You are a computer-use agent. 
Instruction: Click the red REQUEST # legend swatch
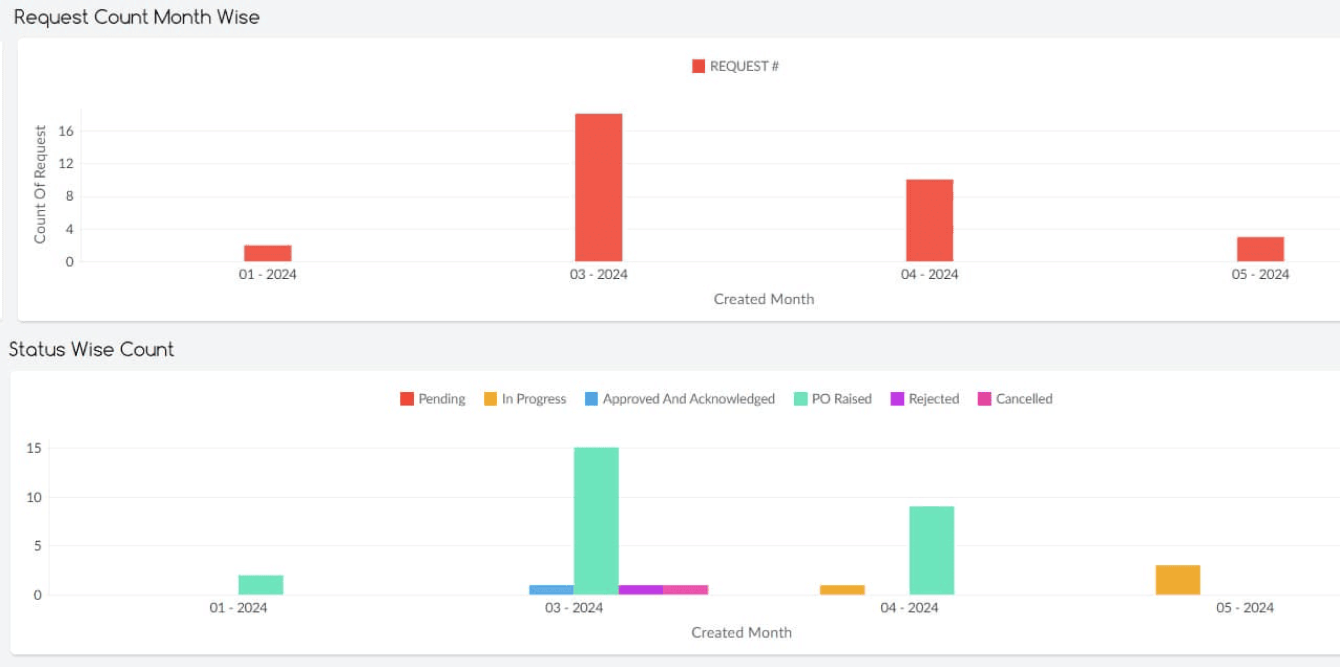pyautogui.click(x=698, y=66)
